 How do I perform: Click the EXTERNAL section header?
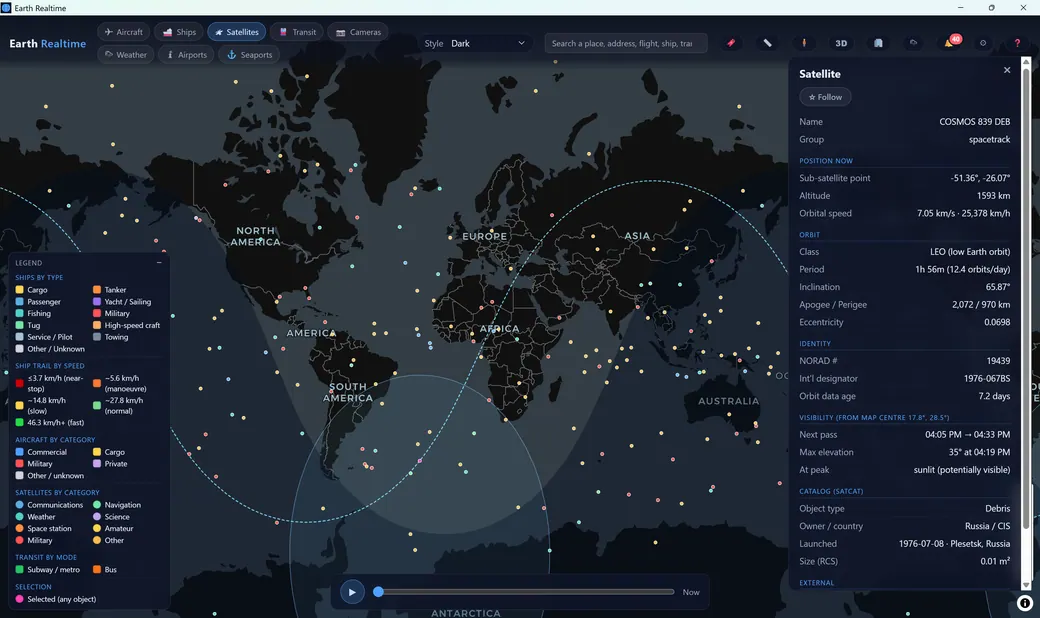pyautogui.click(x=816, y=583)
